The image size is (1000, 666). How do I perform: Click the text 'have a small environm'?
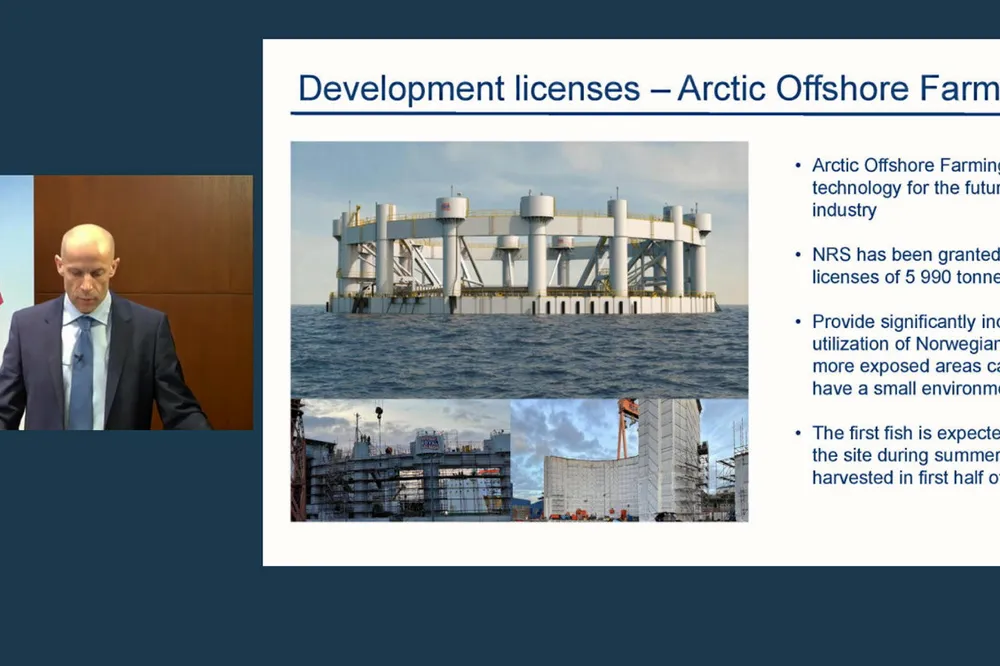906,388
